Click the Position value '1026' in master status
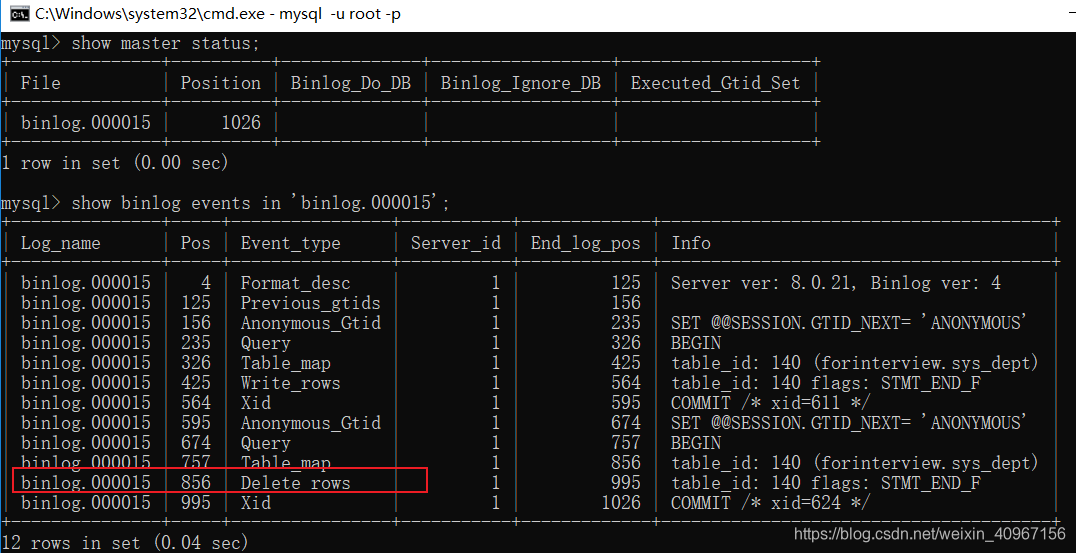 click(241, 123)
